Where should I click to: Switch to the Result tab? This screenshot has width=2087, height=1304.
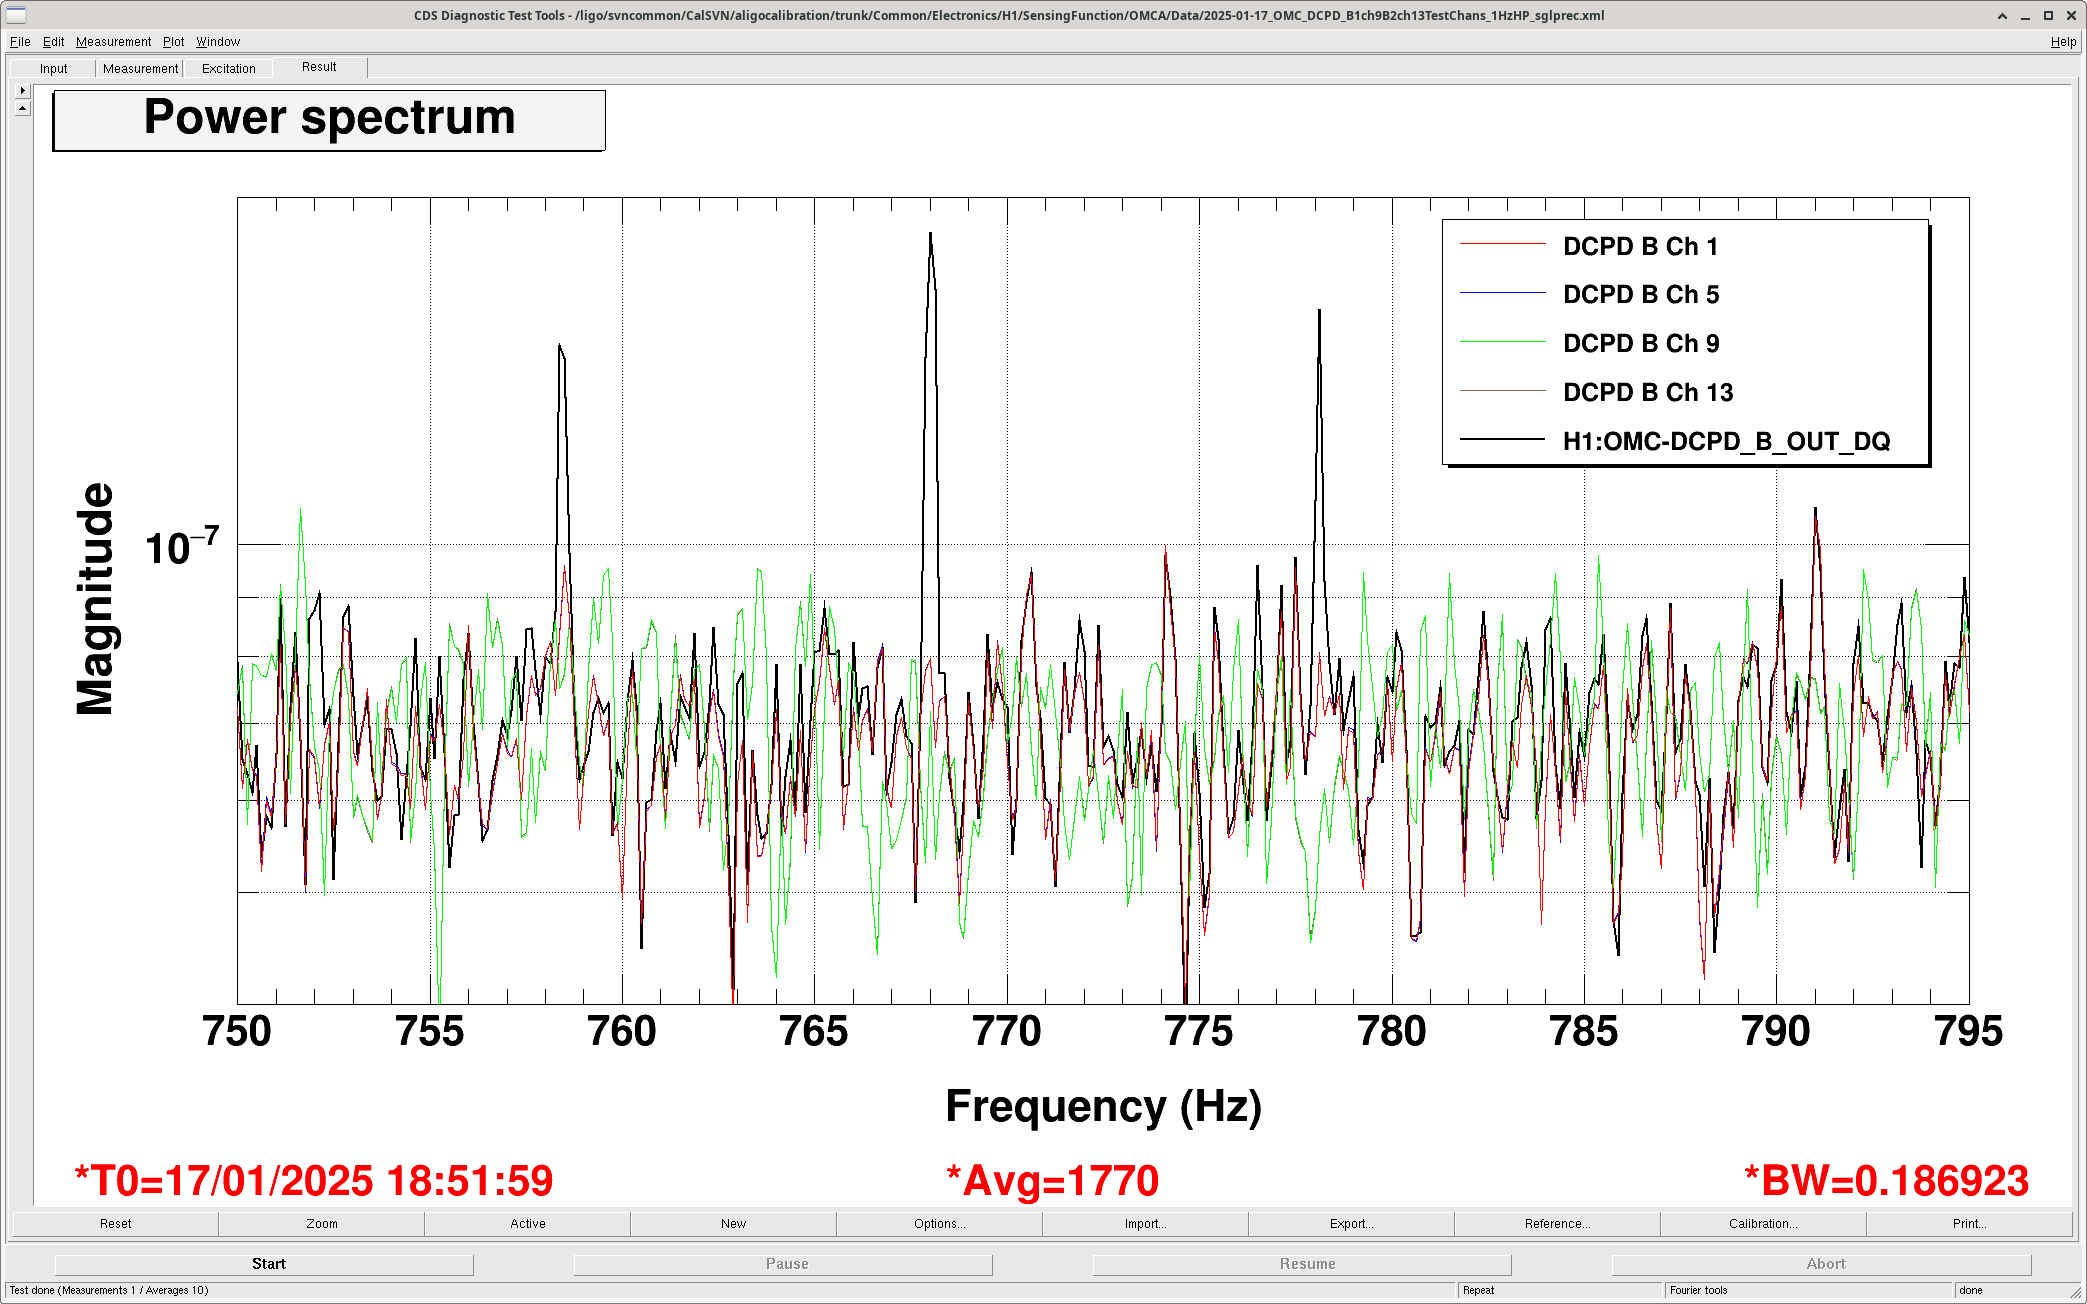tap(319, 67)
